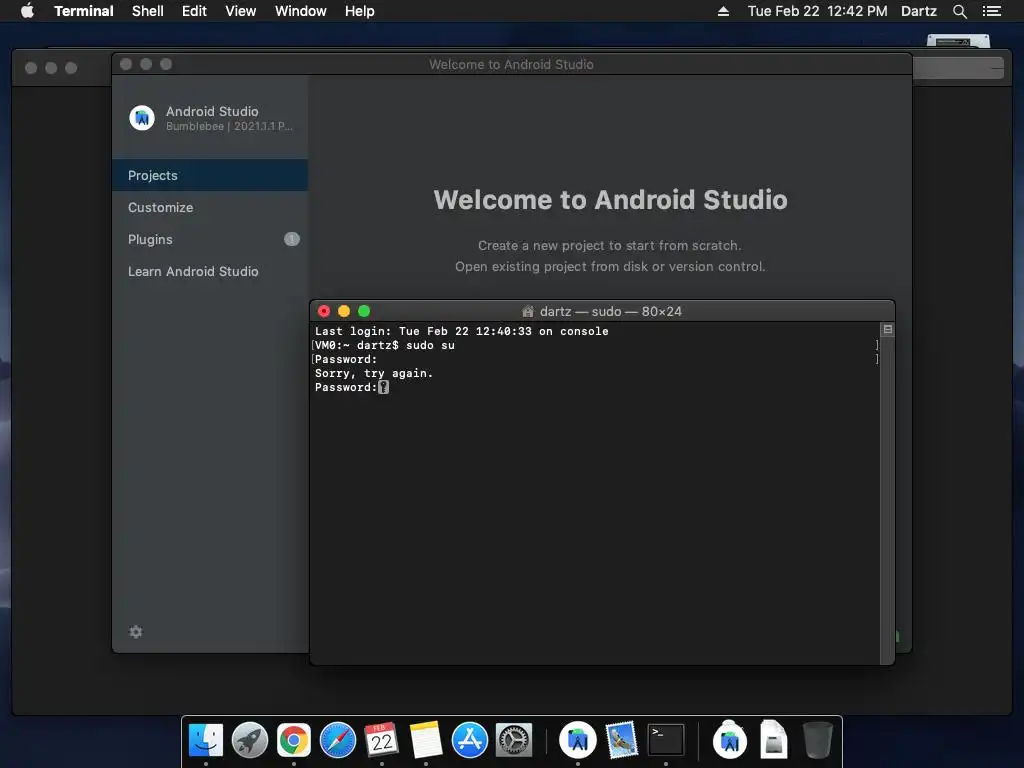Select Plugins in Android Studio sidebar
Image resolution: width=1024 pixels, height=768 pixels.
coord(210,239)
